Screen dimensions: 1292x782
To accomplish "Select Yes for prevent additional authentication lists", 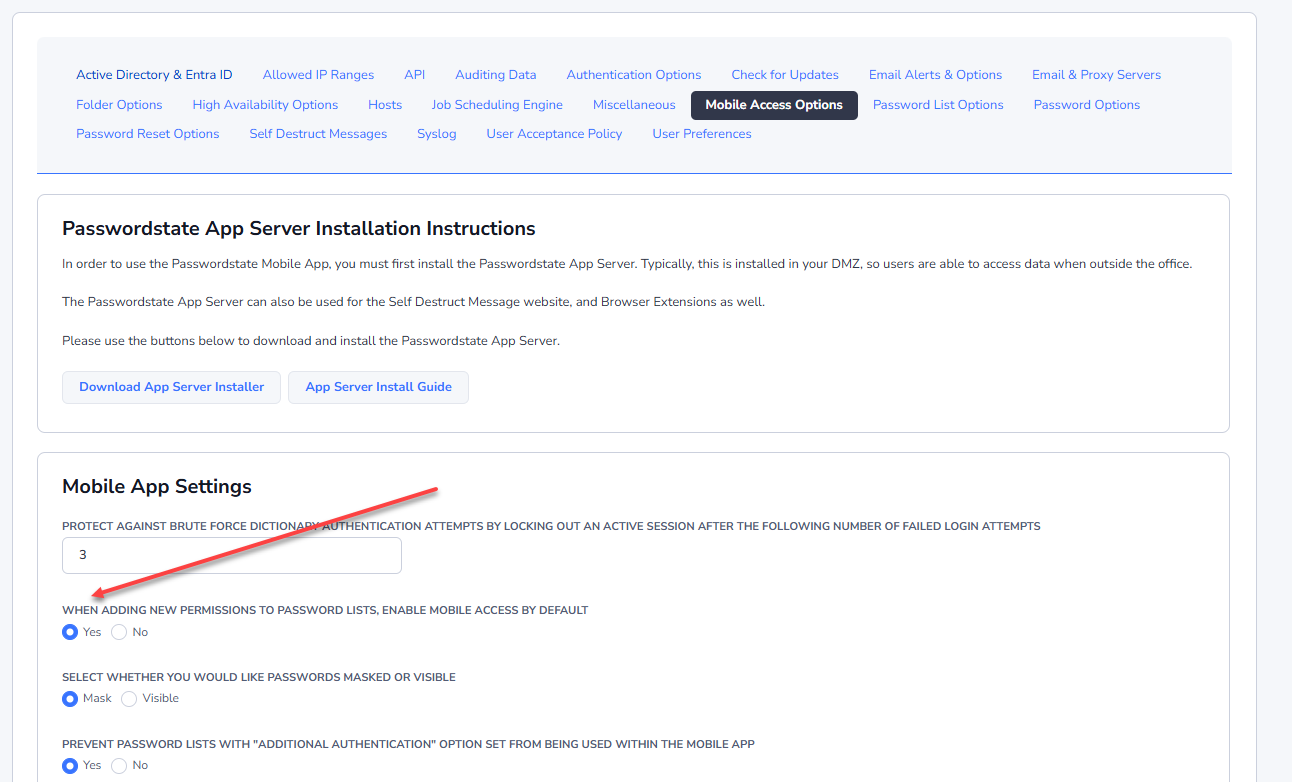I will click(70, 766).
